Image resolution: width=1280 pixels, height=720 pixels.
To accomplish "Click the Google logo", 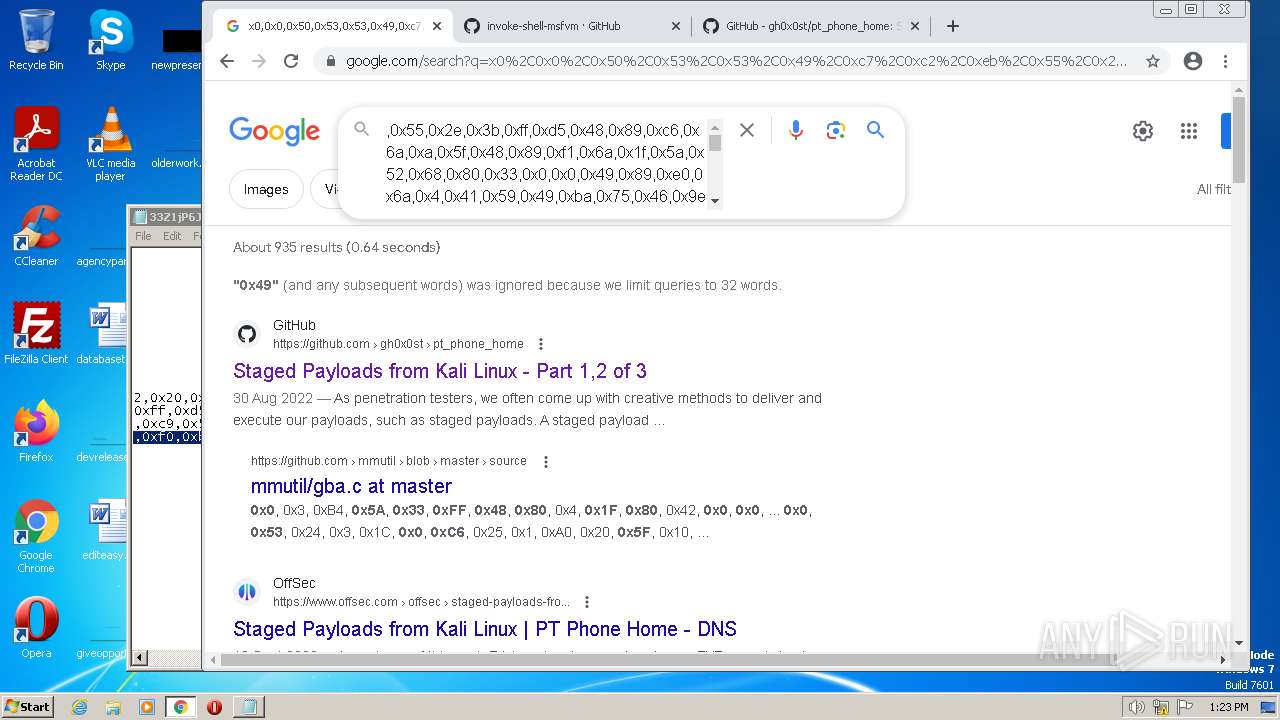I will point(274,131).
